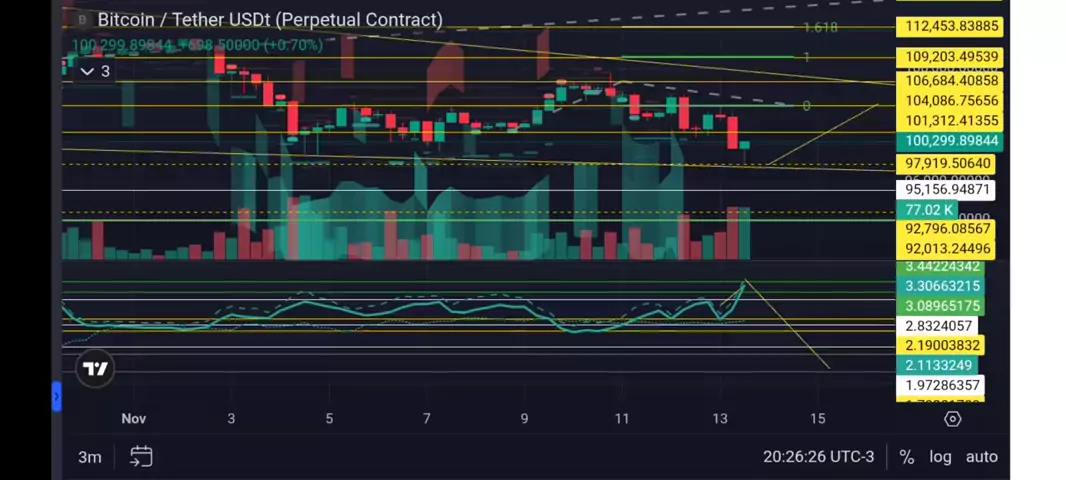The image size is (1066, 480).
Task: Click date 13 on the time axis
Action: point(720,419)
